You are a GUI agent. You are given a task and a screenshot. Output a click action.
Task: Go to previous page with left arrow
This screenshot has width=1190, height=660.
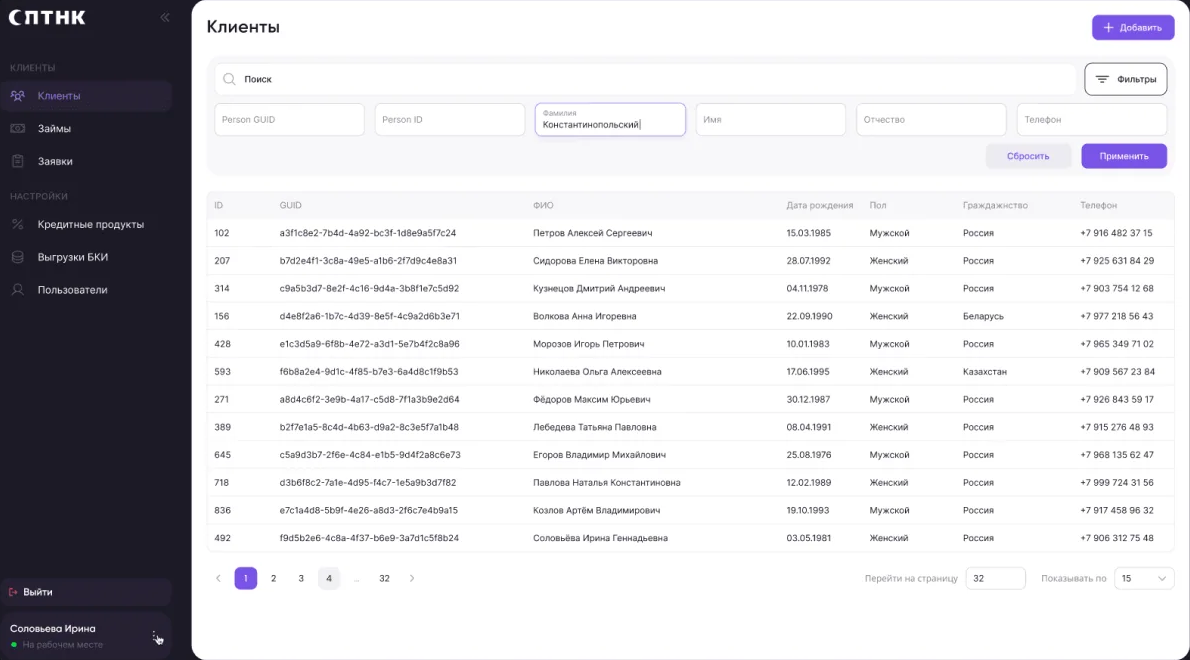click(219, 578)
